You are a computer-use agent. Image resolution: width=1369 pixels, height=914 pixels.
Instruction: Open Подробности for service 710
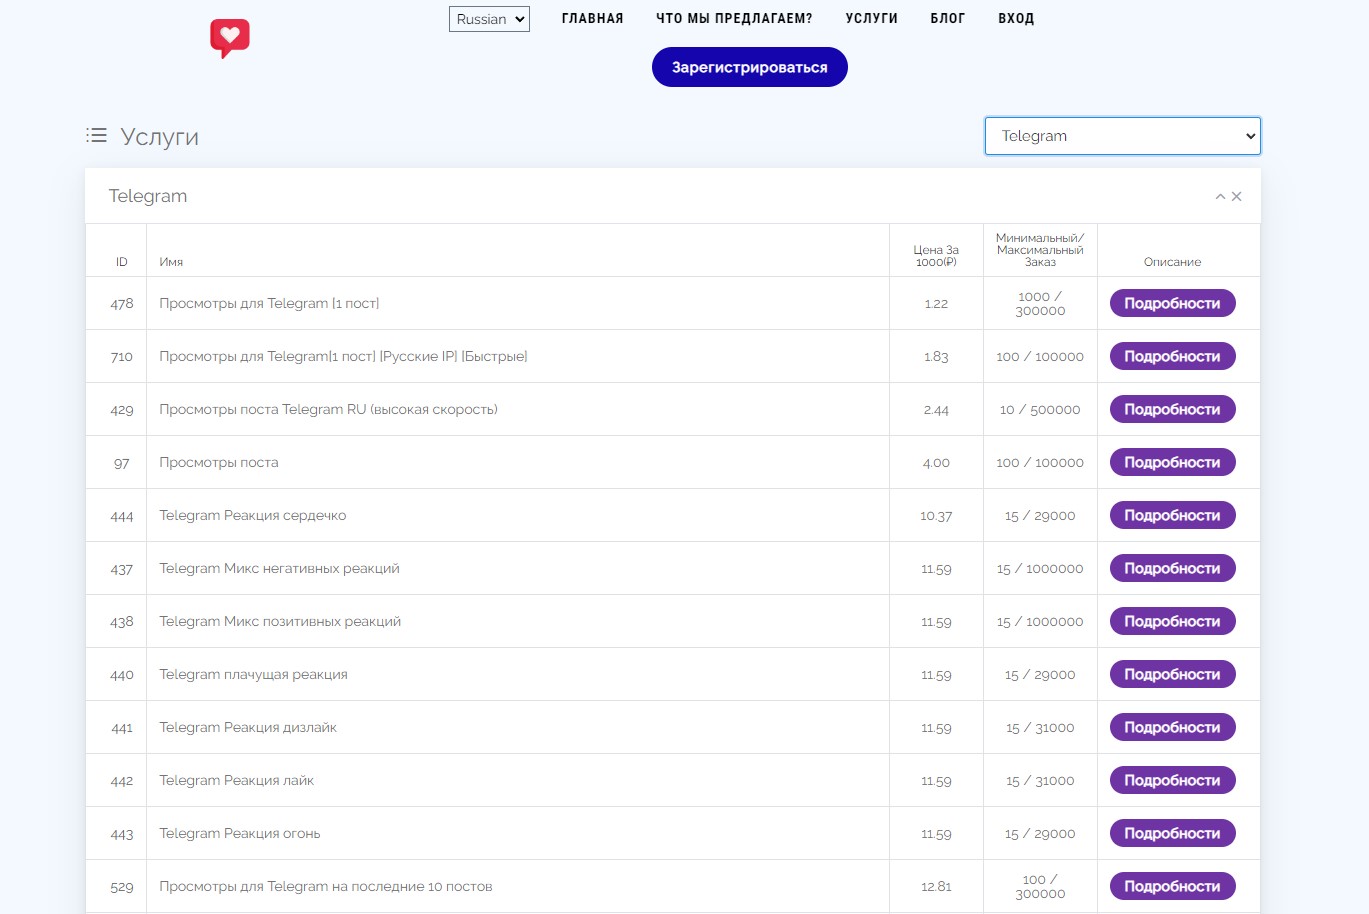[1172, 356]
